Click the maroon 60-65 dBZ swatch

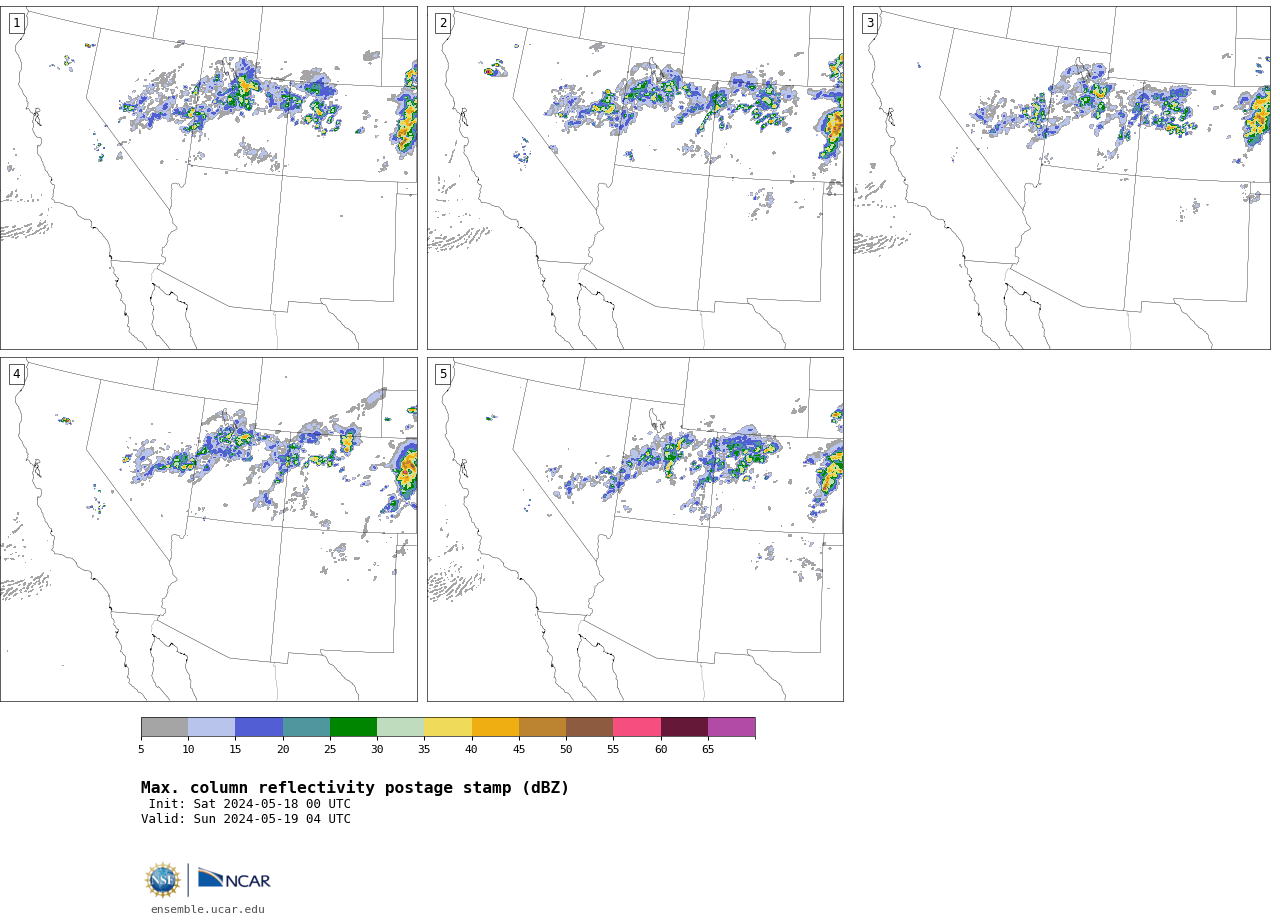pos(684,727)
